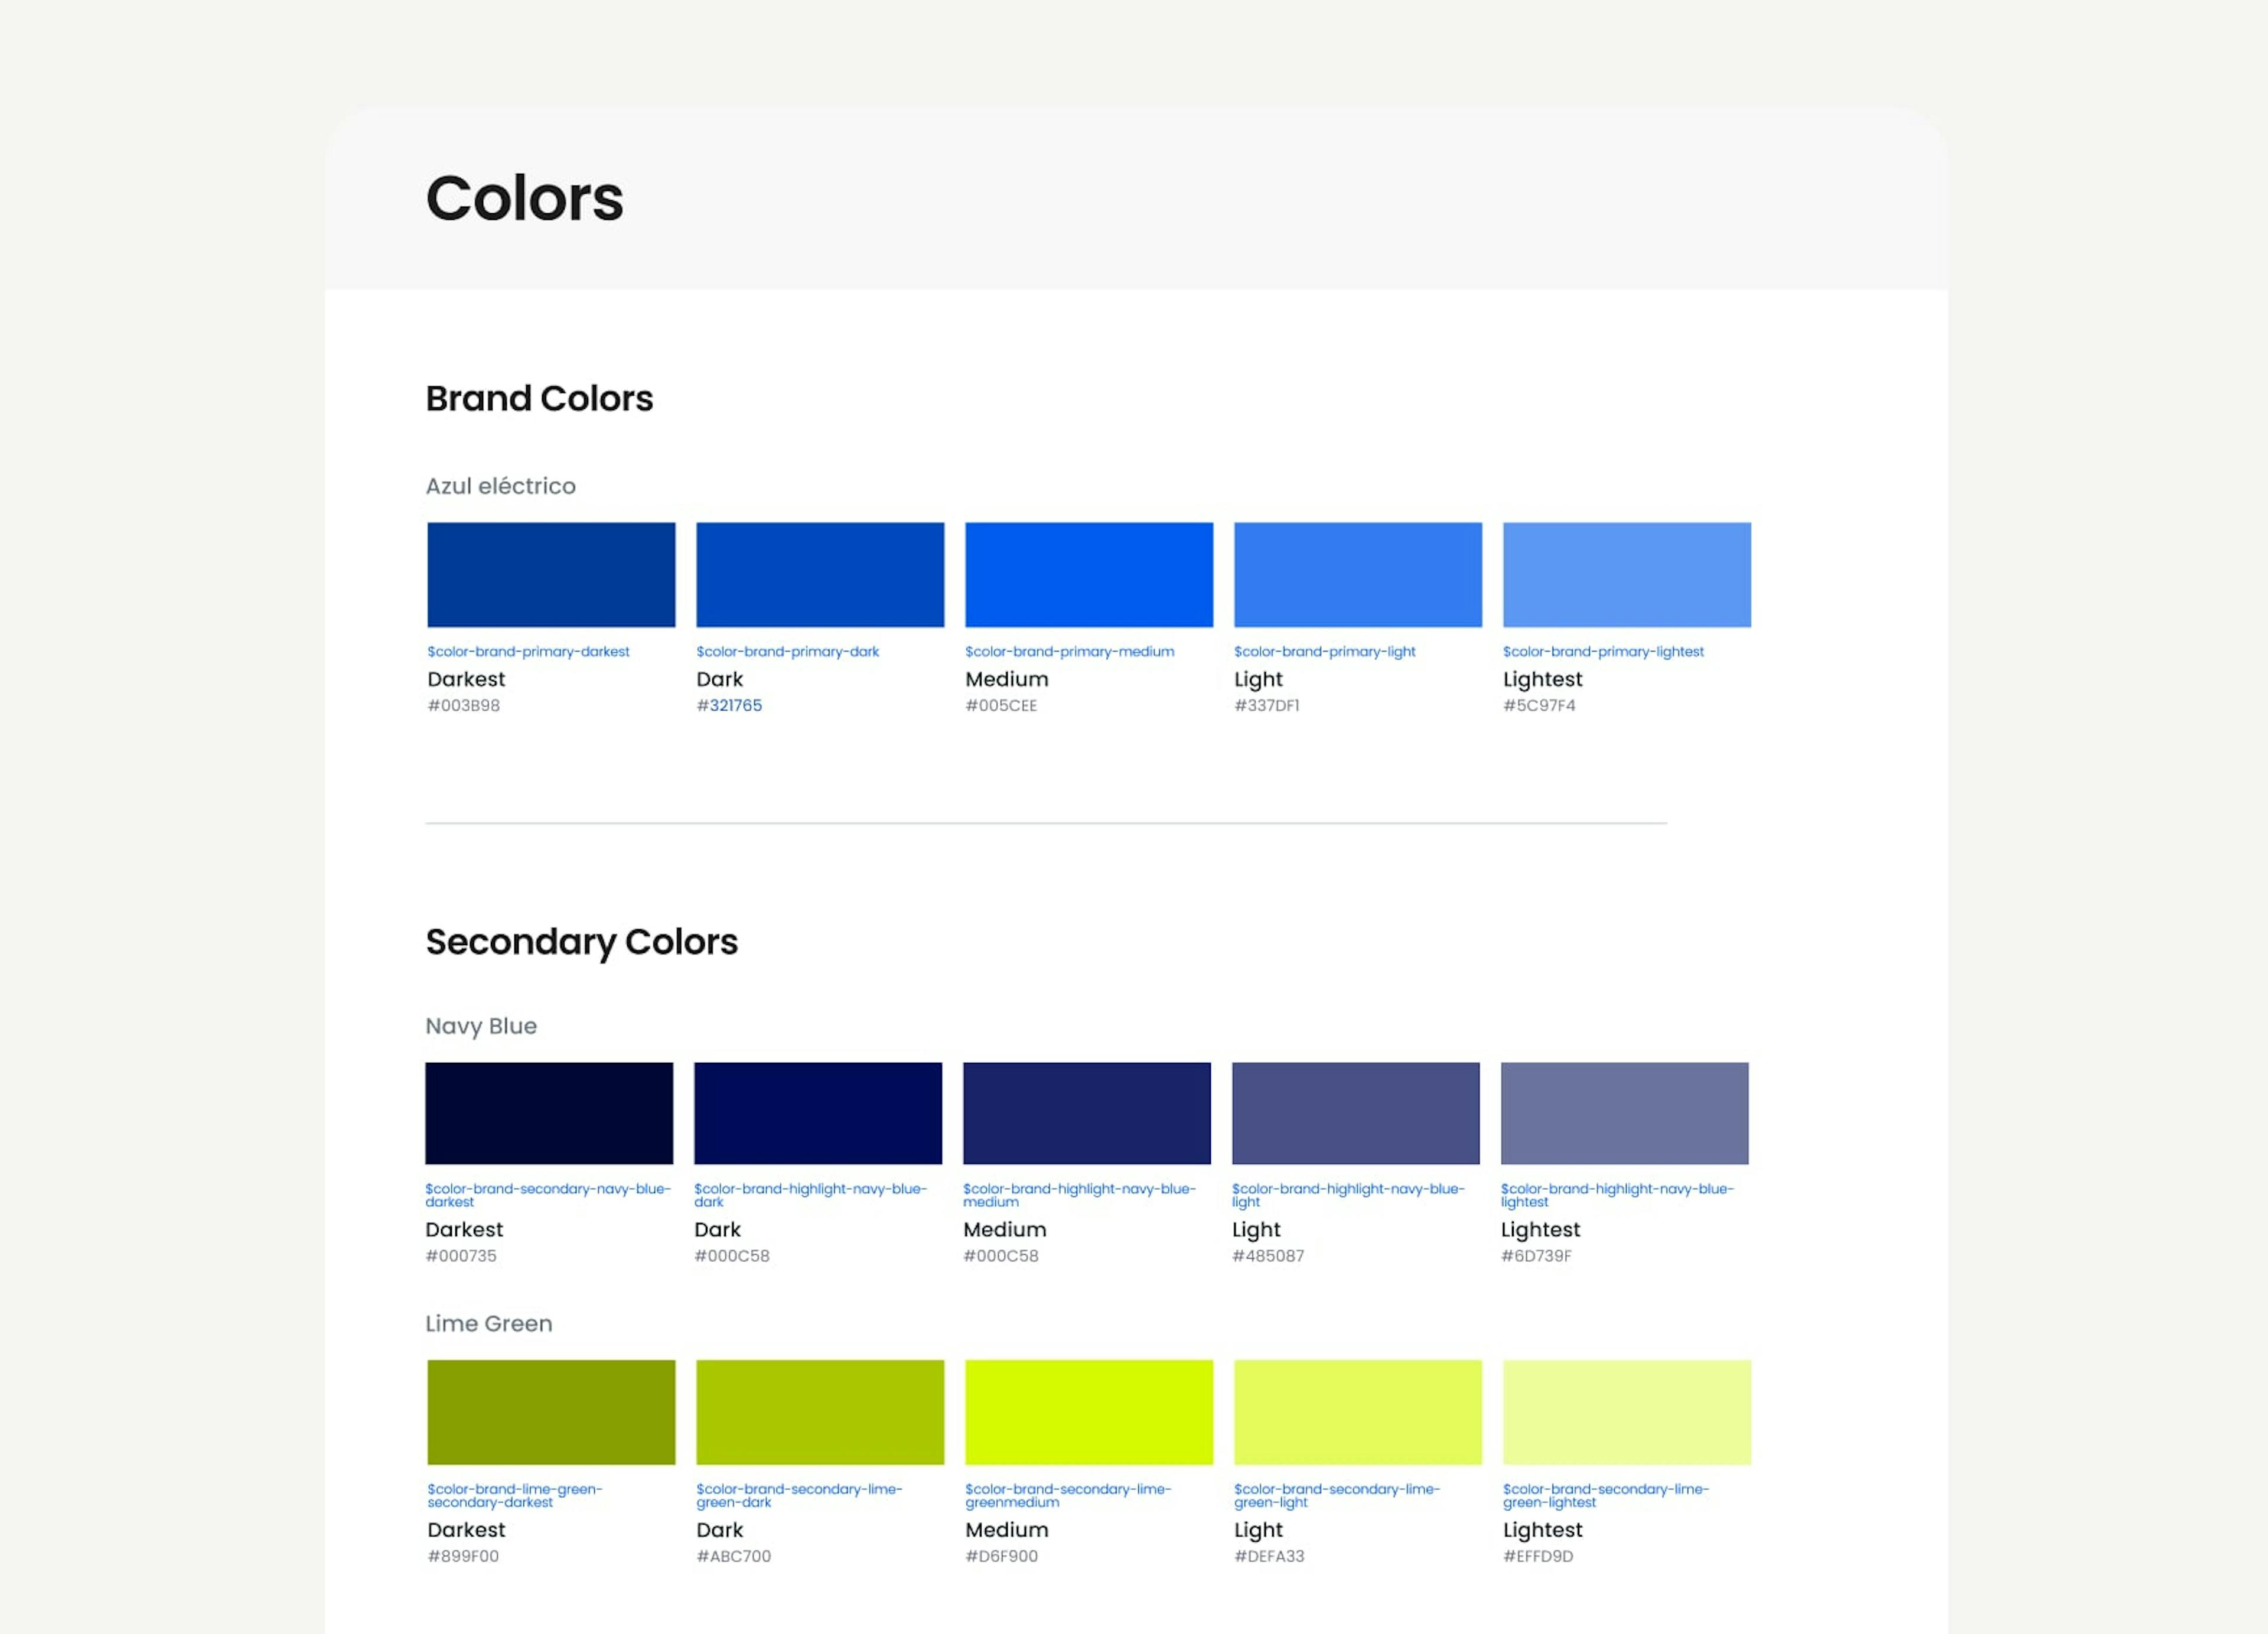Screen dimensions: 2268x1634
Task: Click the Secondary Colors heading
Action: click(582, 941)
